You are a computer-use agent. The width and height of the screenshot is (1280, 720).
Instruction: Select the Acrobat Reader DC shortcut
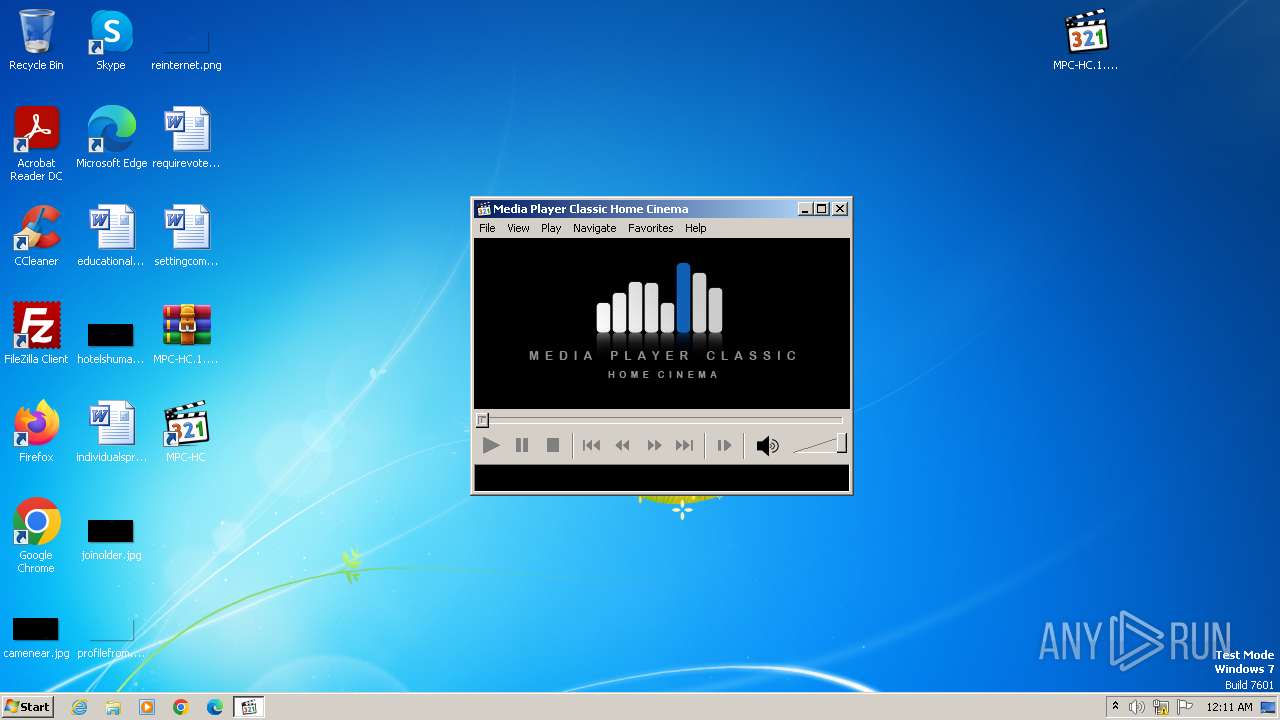[x=36, y=144]
